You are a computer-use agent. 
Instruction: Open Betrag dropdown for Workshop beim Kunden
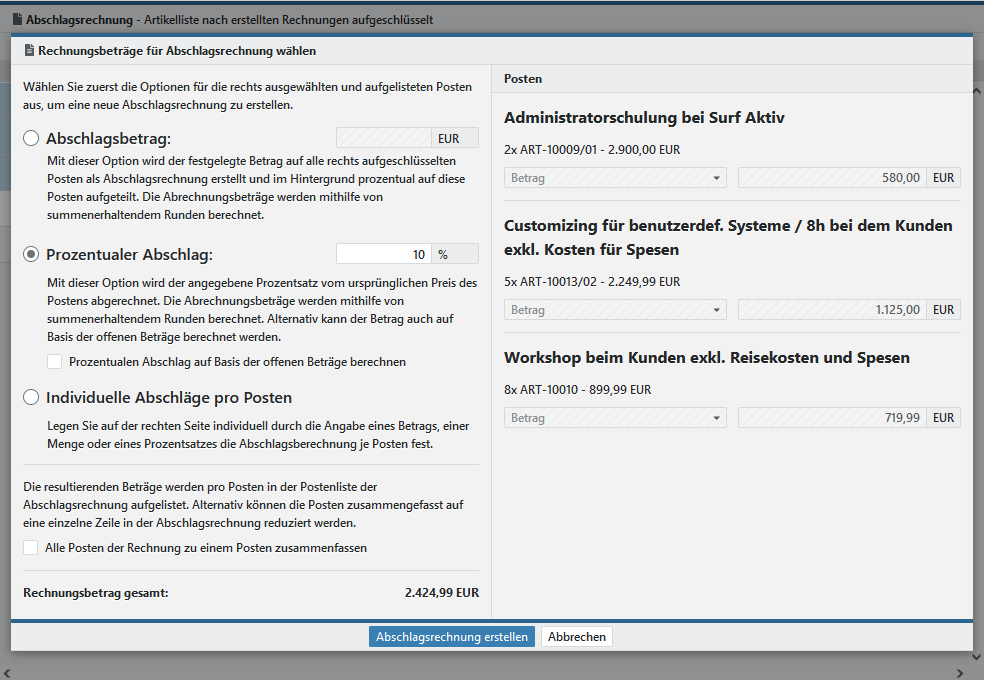point(614,418)
